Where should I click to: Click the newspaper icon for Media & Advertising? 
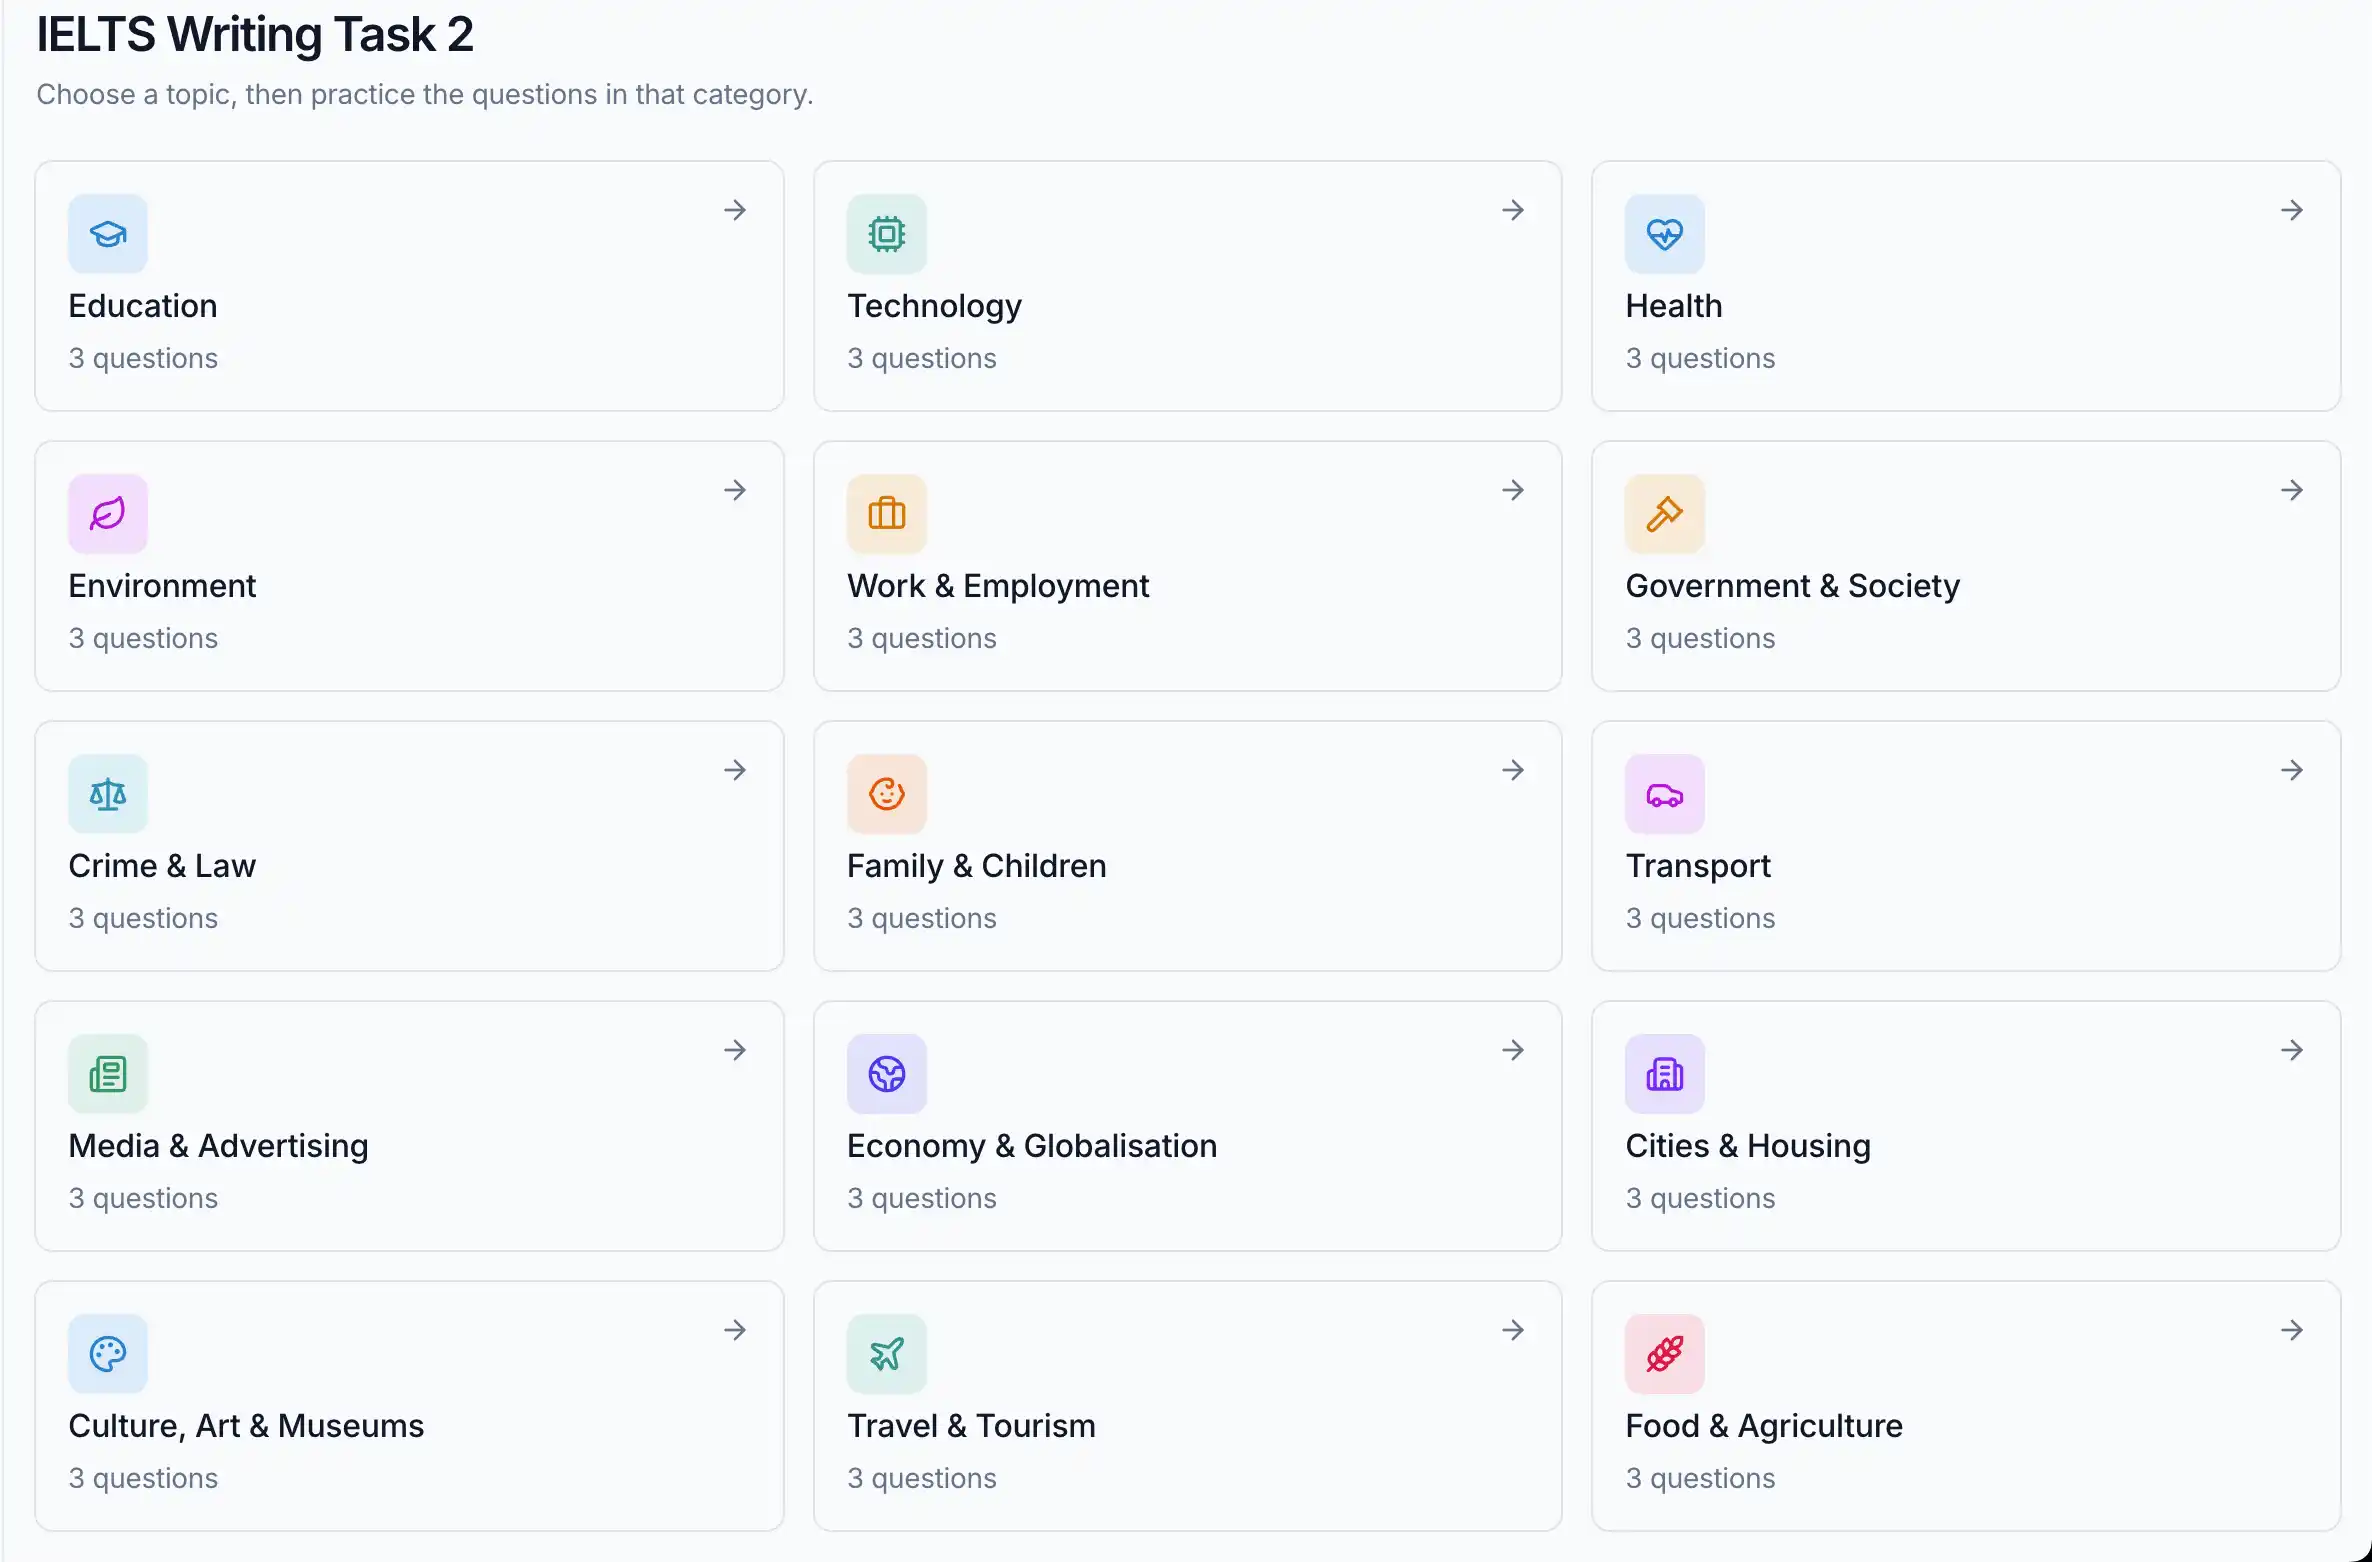point(108,1074)
